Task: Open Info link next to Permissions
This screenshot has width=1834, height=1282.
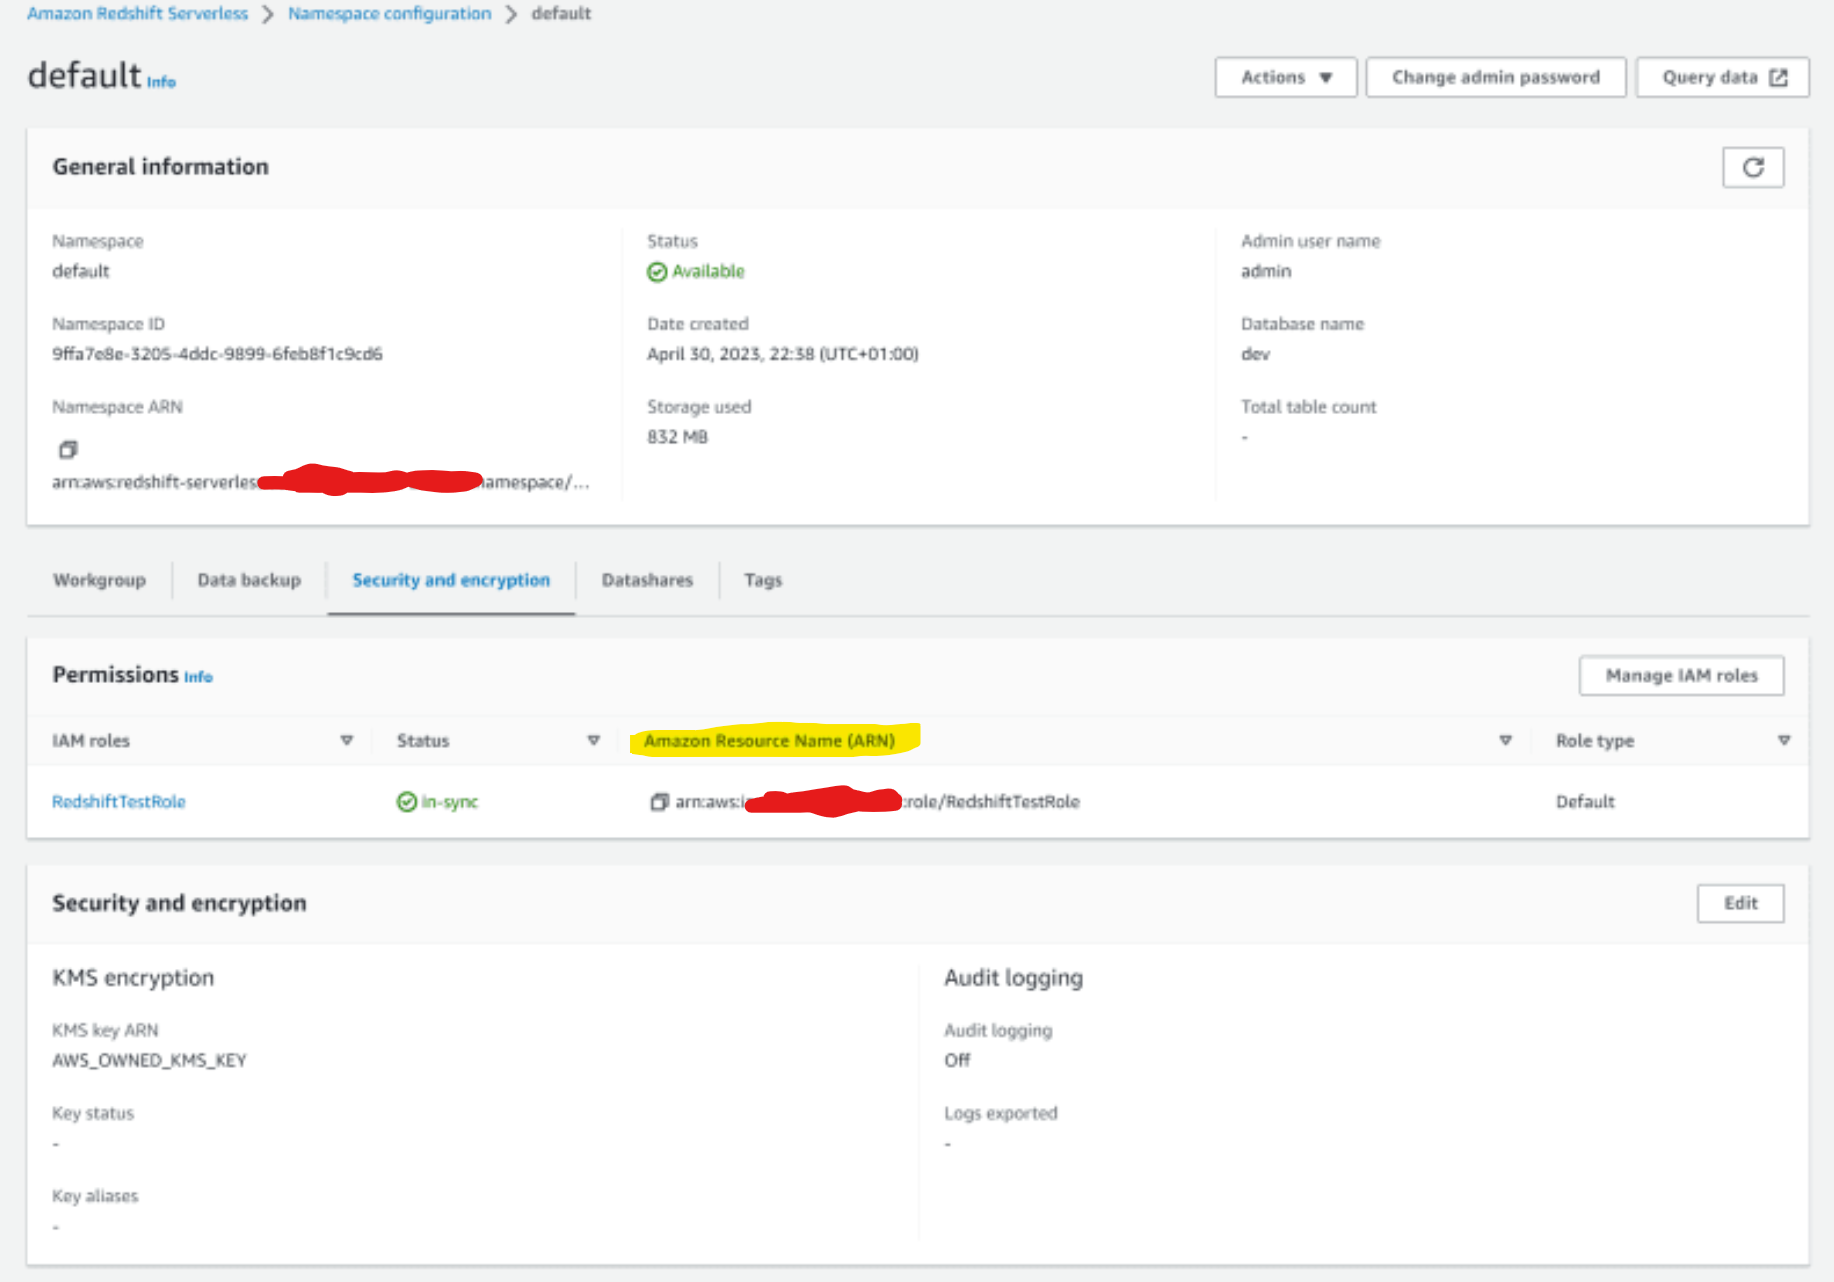Action: coord(198,678)
